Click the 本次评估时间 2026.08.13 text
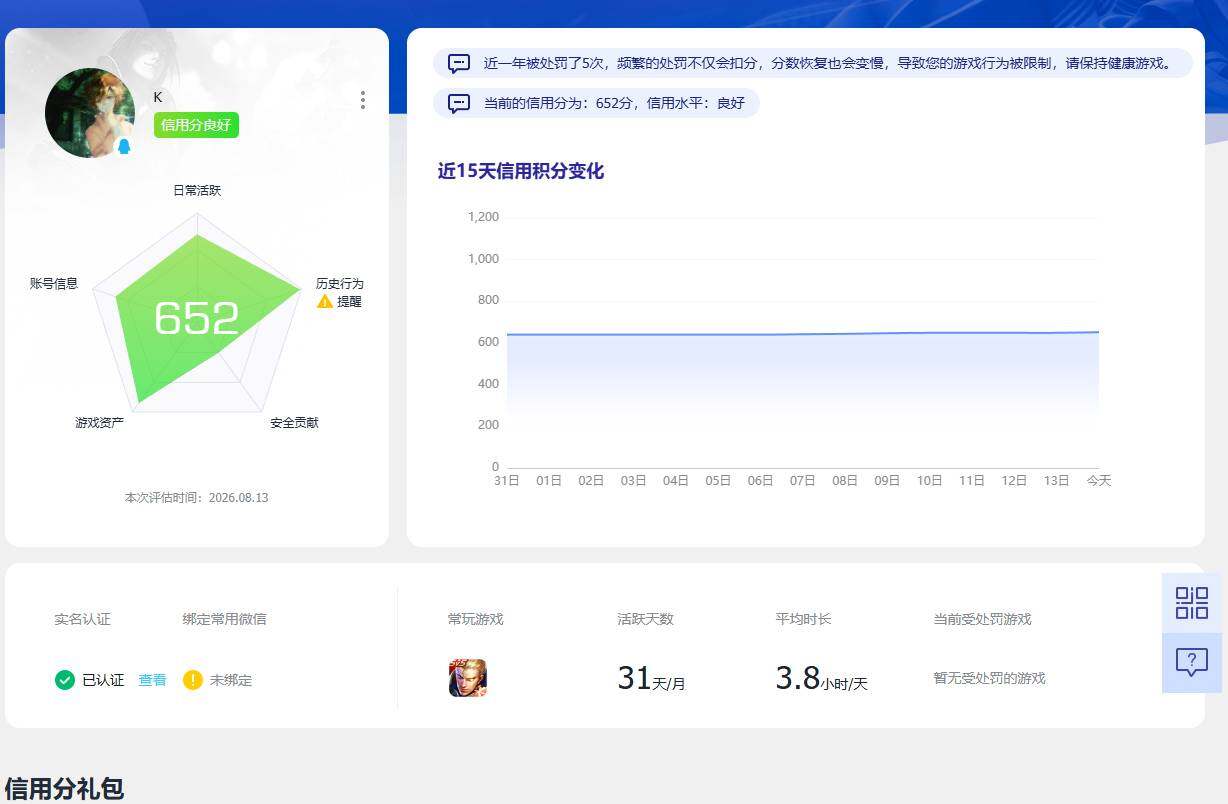The width and height of the screenshot is (1228, 804). pyautogui.click(x=197, y=497)
